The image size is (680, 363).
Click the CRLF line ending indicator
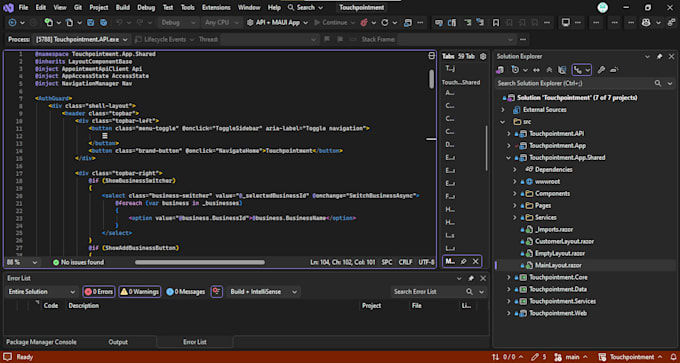405,262
